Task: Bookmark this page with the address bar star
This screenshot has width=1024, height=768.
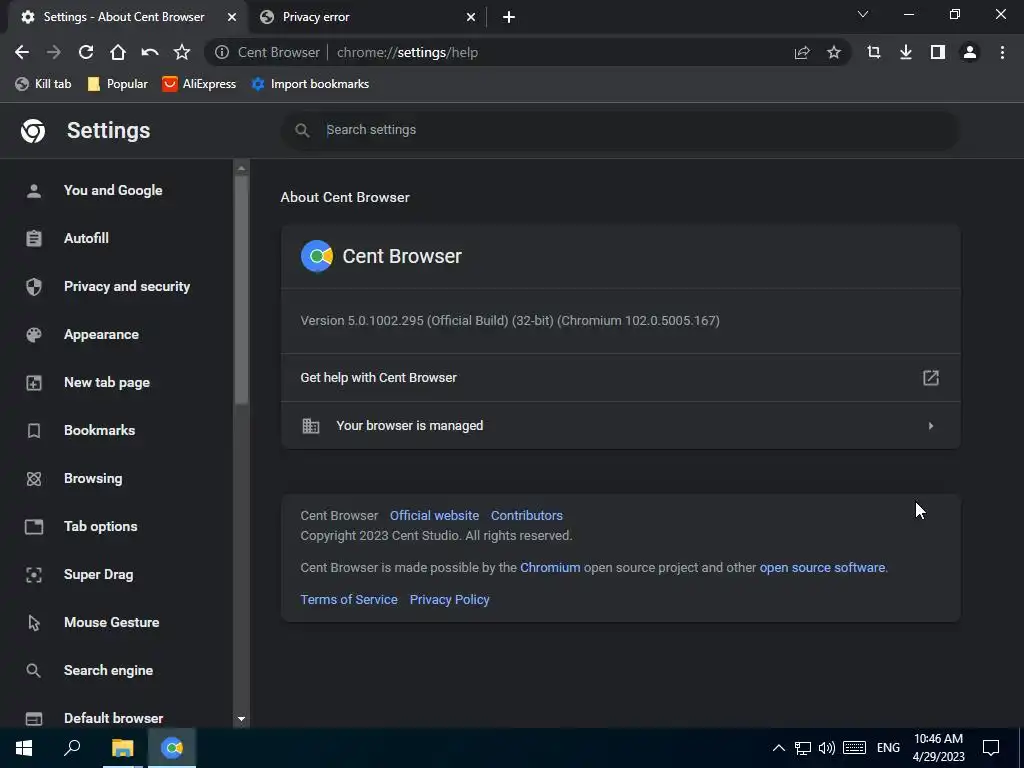Action: tap(834, 52)
